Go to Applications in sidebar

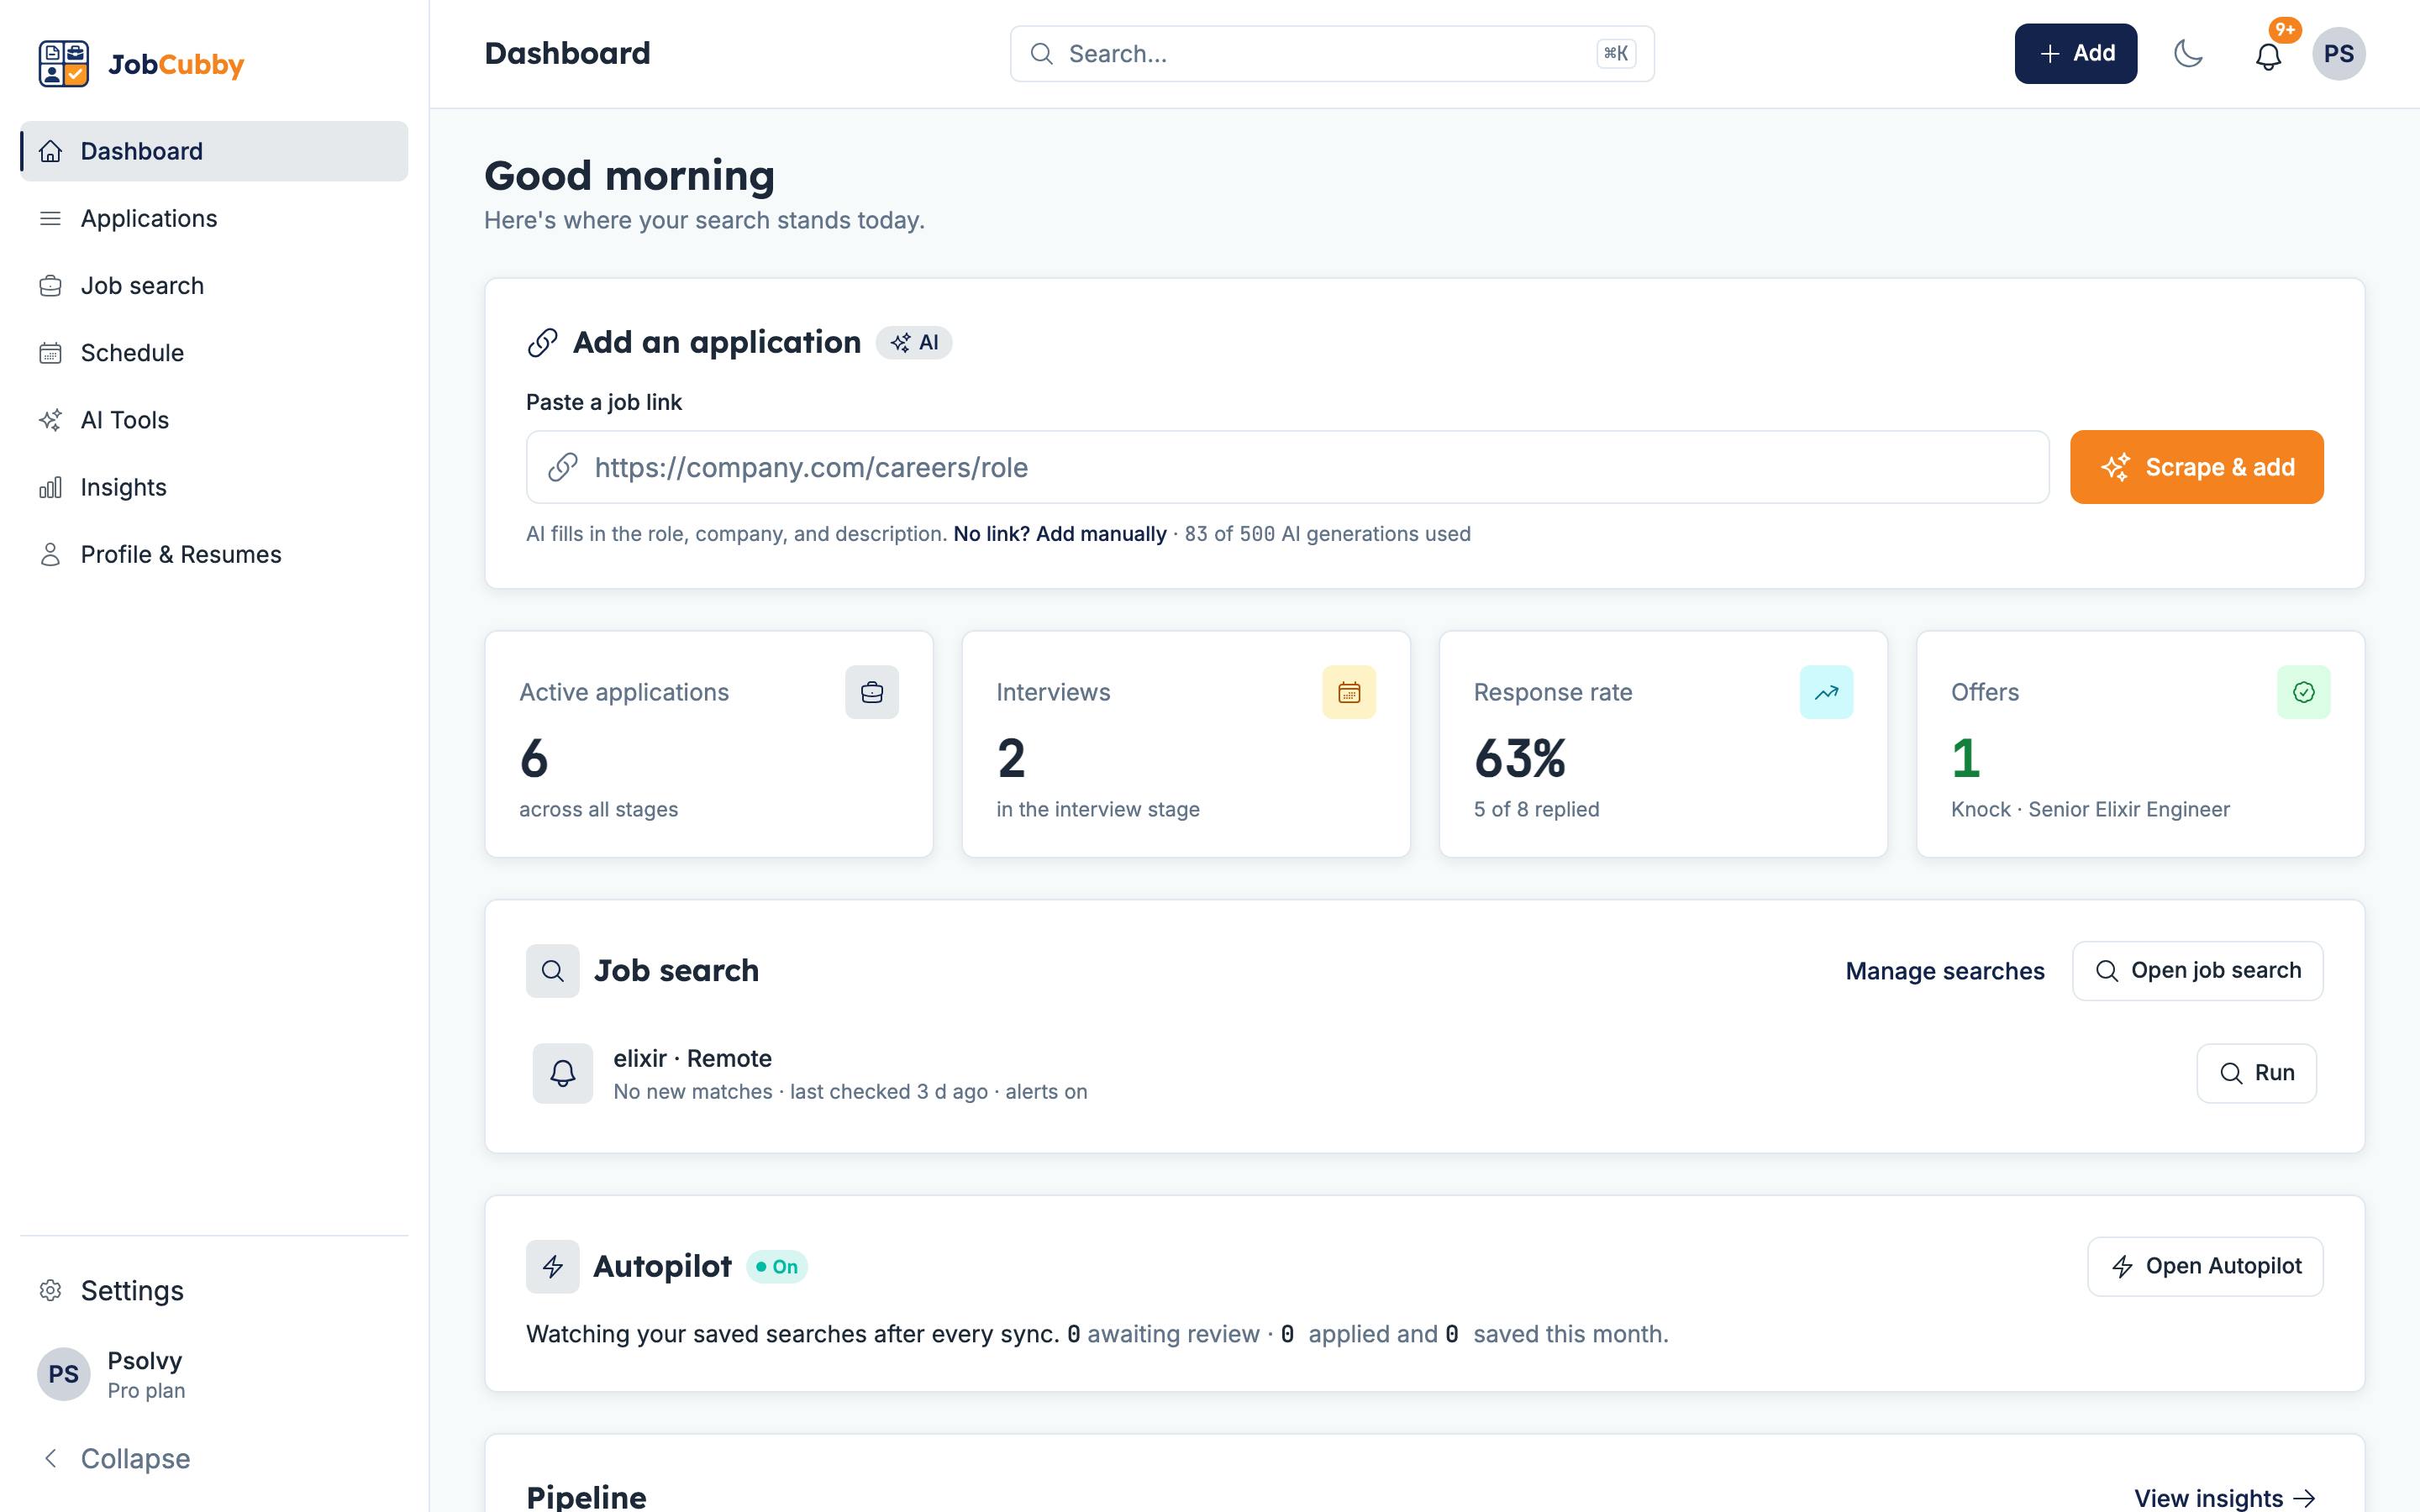click(214, 218)
